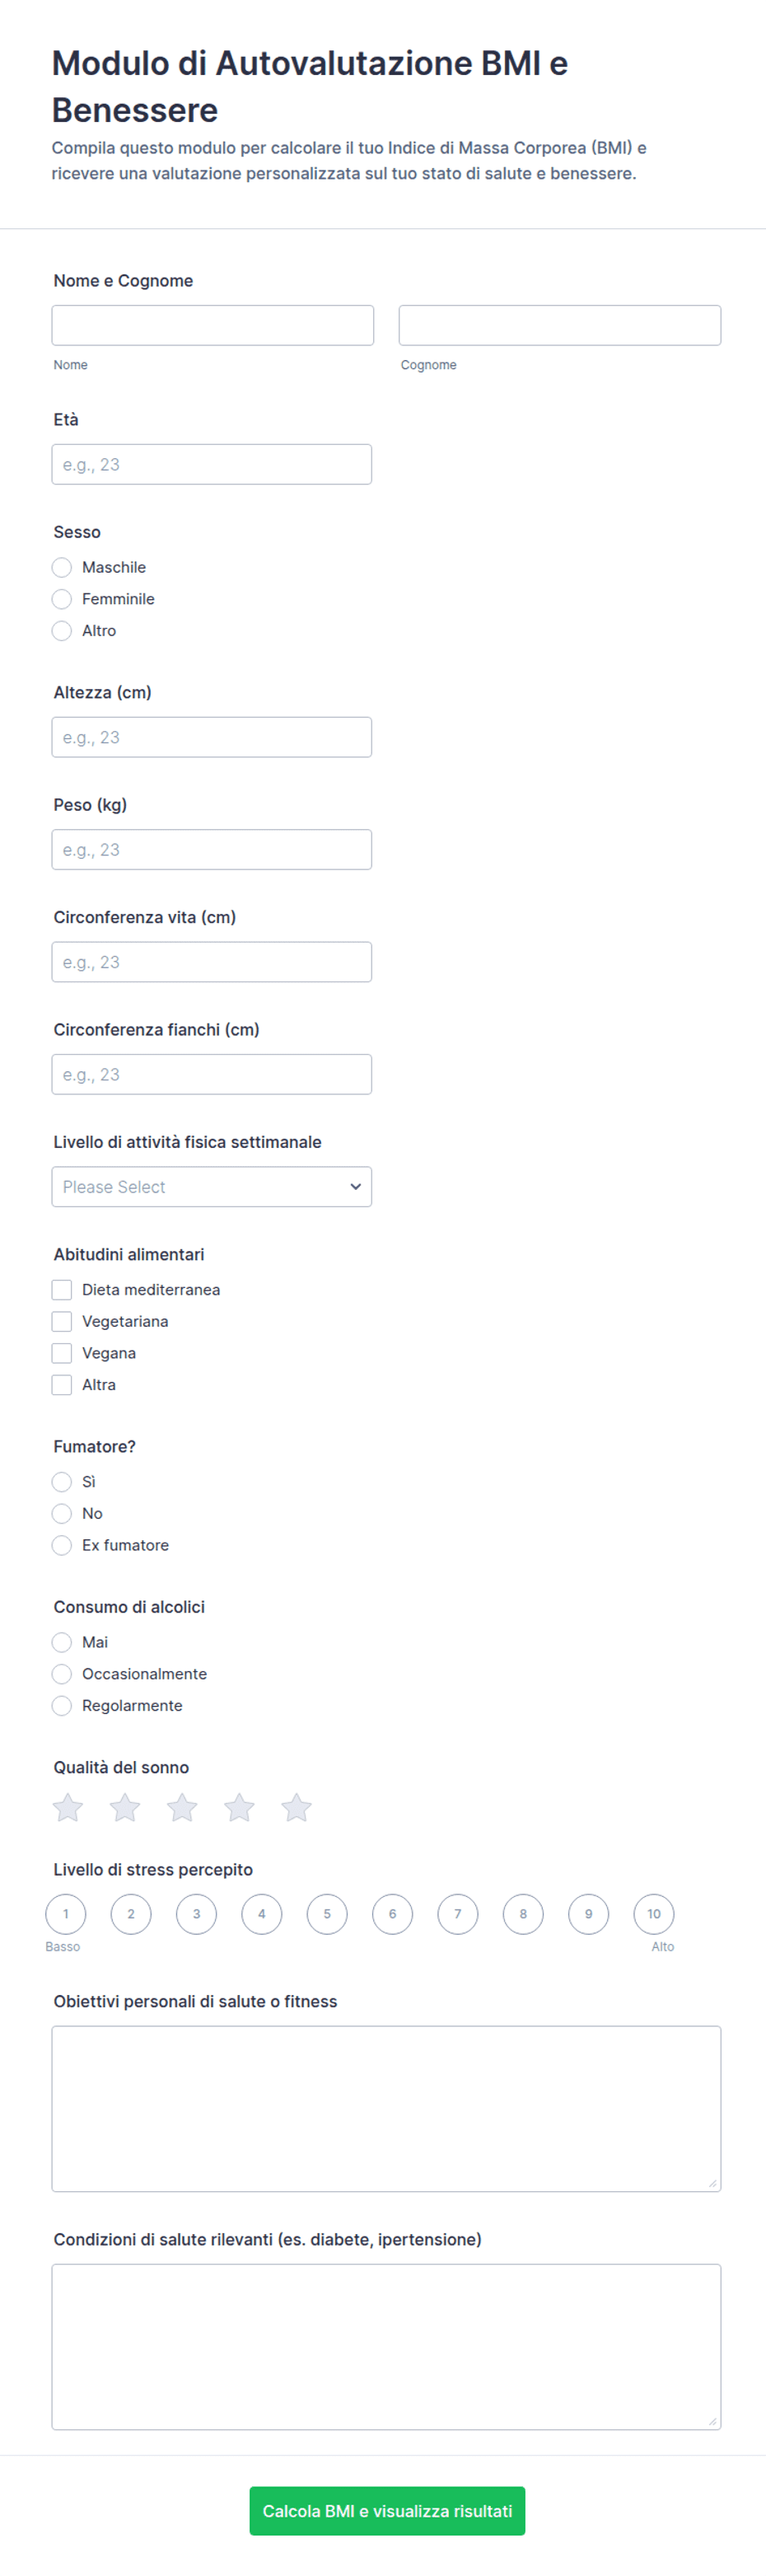This screenshot has width=766, height=2576.
Task: Open the physical activity level dropdown
Action: [212, 1187]
